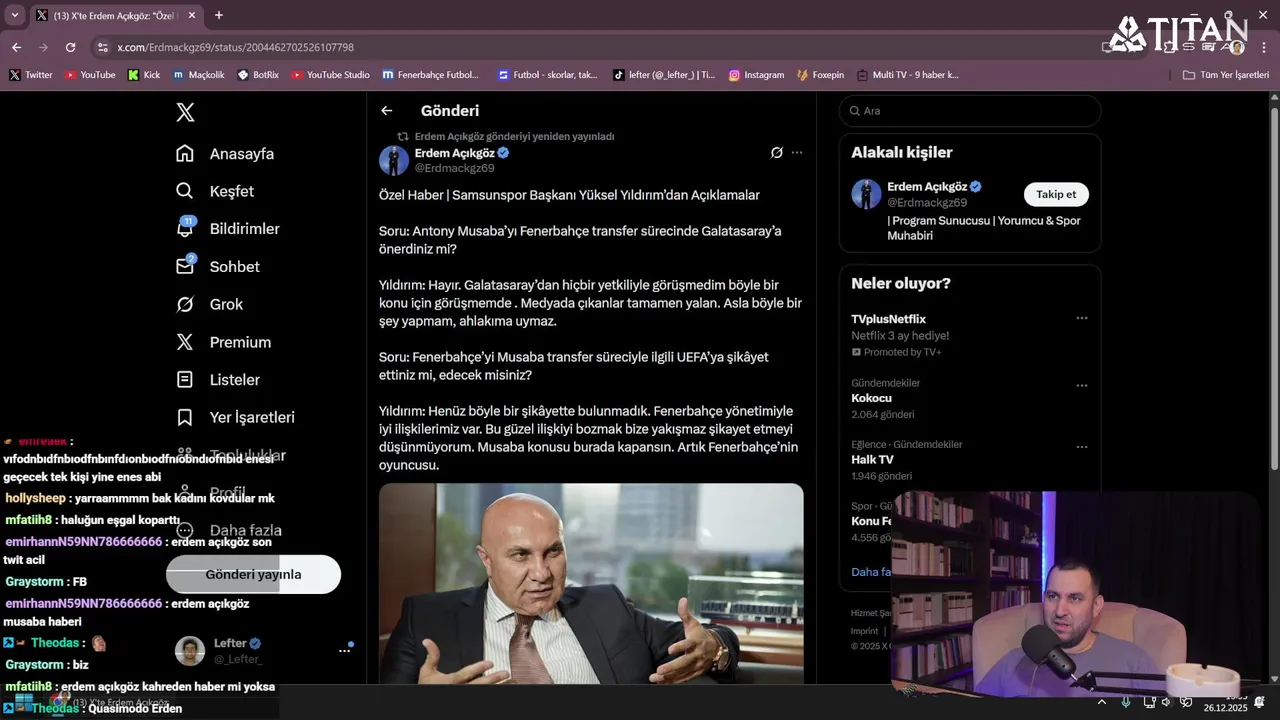1280x720 pixels.
Task: Show hidden tray icons arrow
Action: coord(1102,703)
